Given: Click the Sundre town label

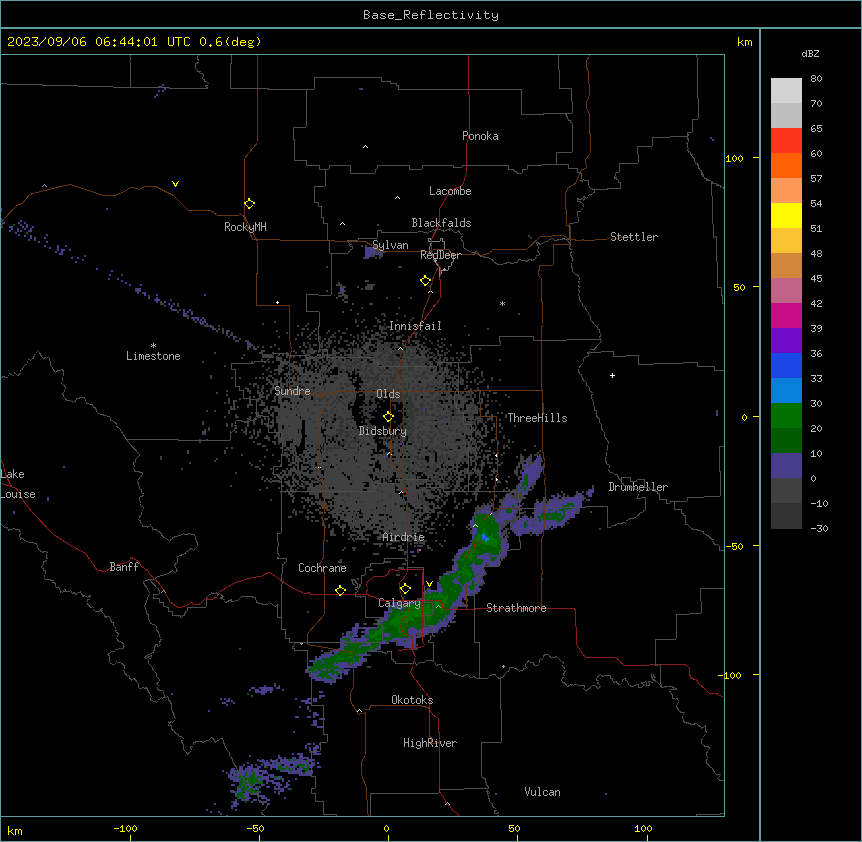Looking at the screenshot, I should pyautogui.click(x=292, y=391).
